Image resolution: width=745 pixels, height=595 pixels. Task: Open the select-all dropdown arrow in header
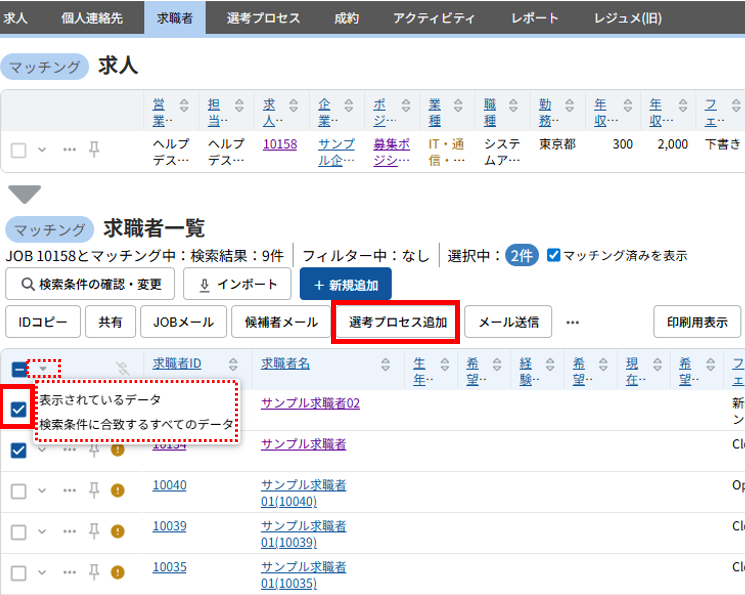tap(43, 369)
